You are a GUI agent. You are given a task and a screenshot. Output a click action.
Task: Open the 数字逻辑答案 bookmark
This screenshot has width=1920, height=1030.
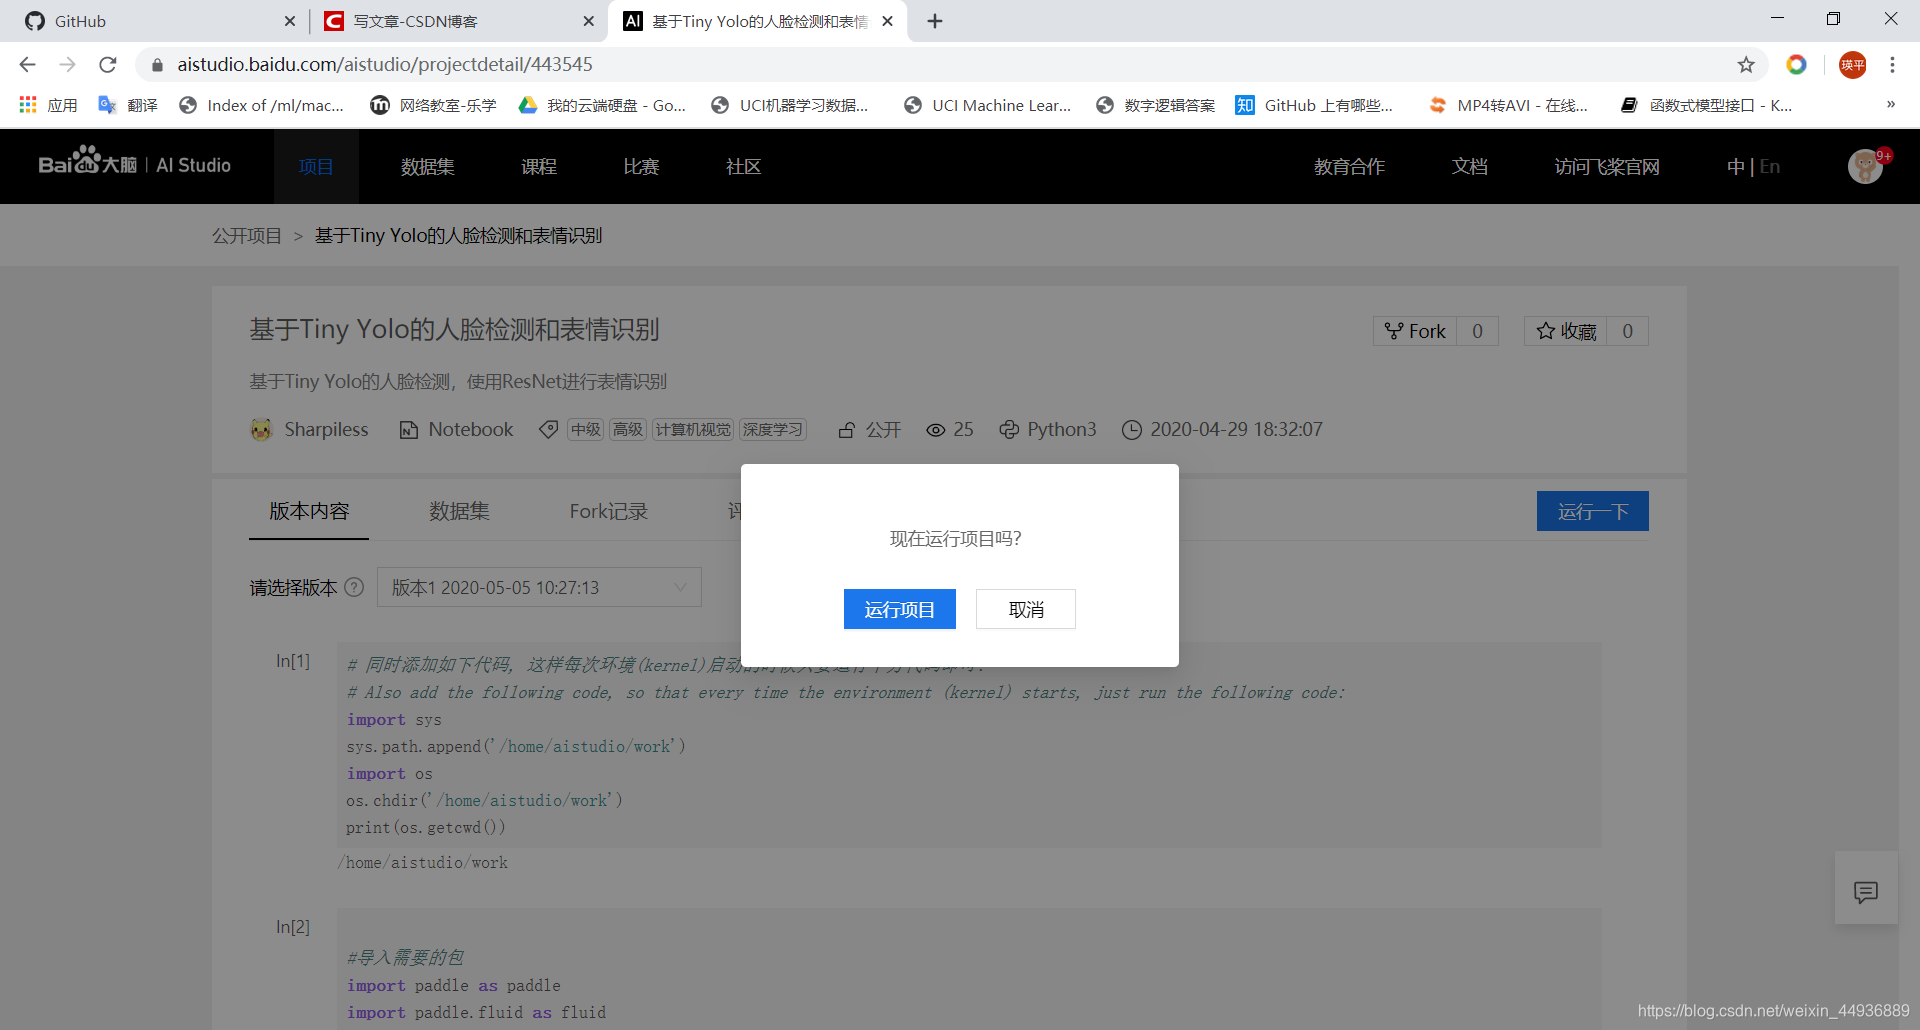click(1155, 105)
